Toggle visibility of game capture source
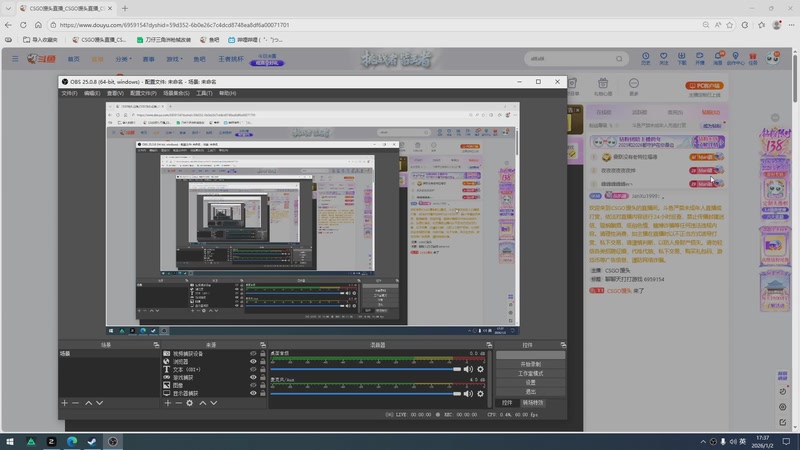This screenshot has height=450, width=800. (x=253, y=378)
